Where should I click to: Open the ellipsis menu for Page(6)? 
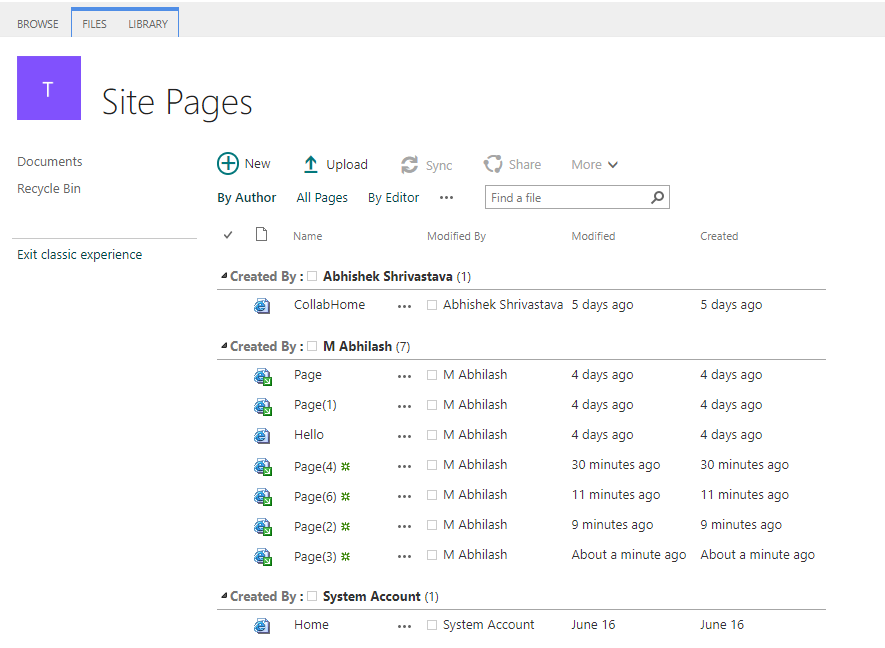[x=404, y=496]
